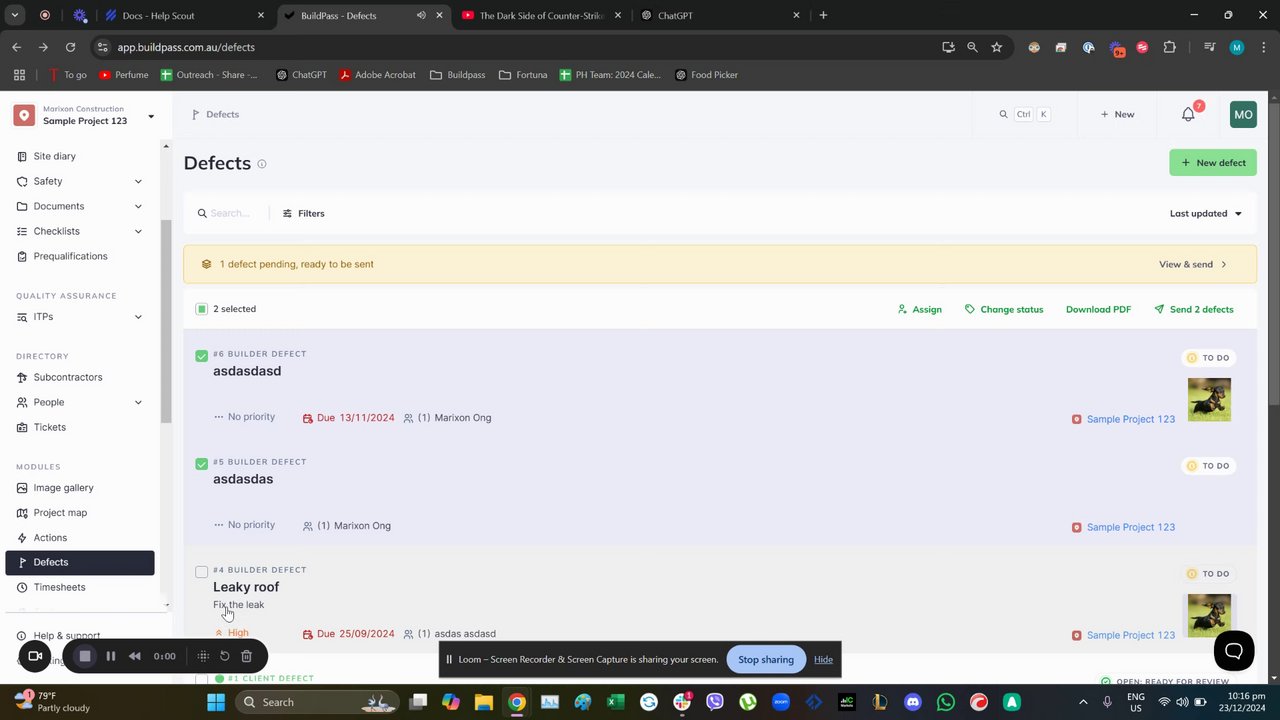This screenshot has width=1280, height=720.
Task: Switch to the ChatGPT browser tab
Action: [x=720, y=15]
